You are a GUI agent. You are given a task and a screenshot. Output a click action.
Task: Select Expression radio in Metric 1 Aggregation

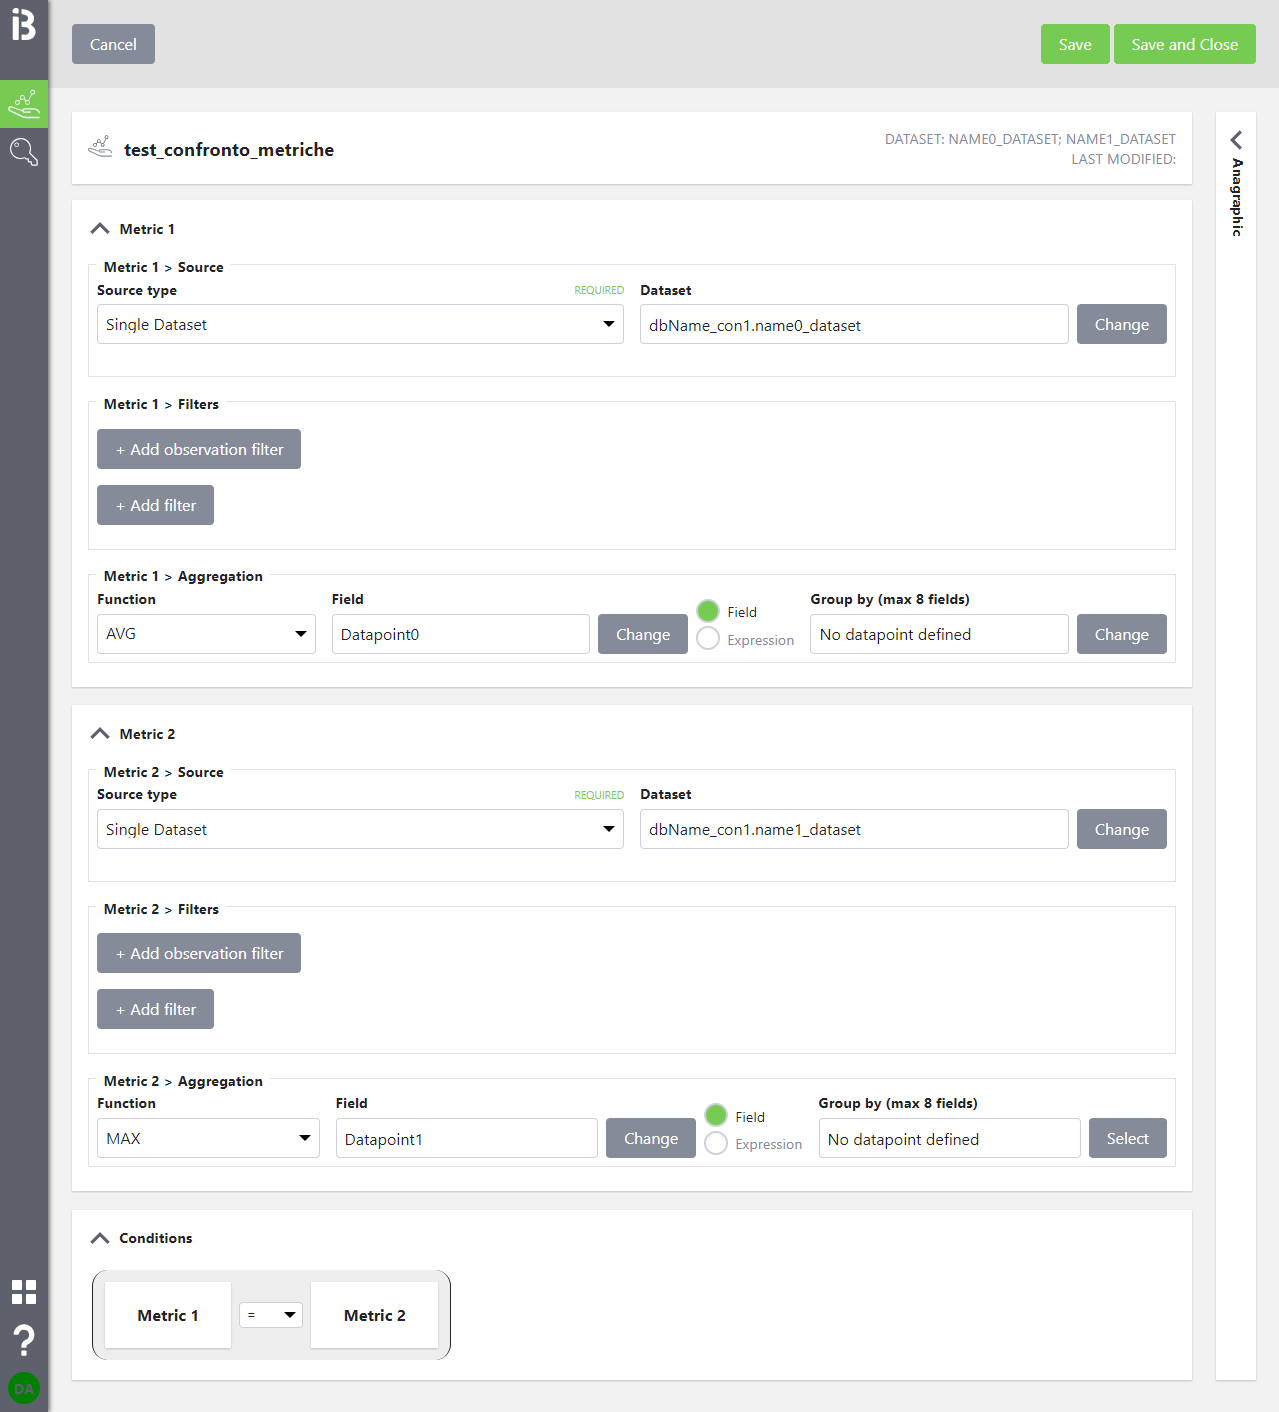[x=708, y=639]
